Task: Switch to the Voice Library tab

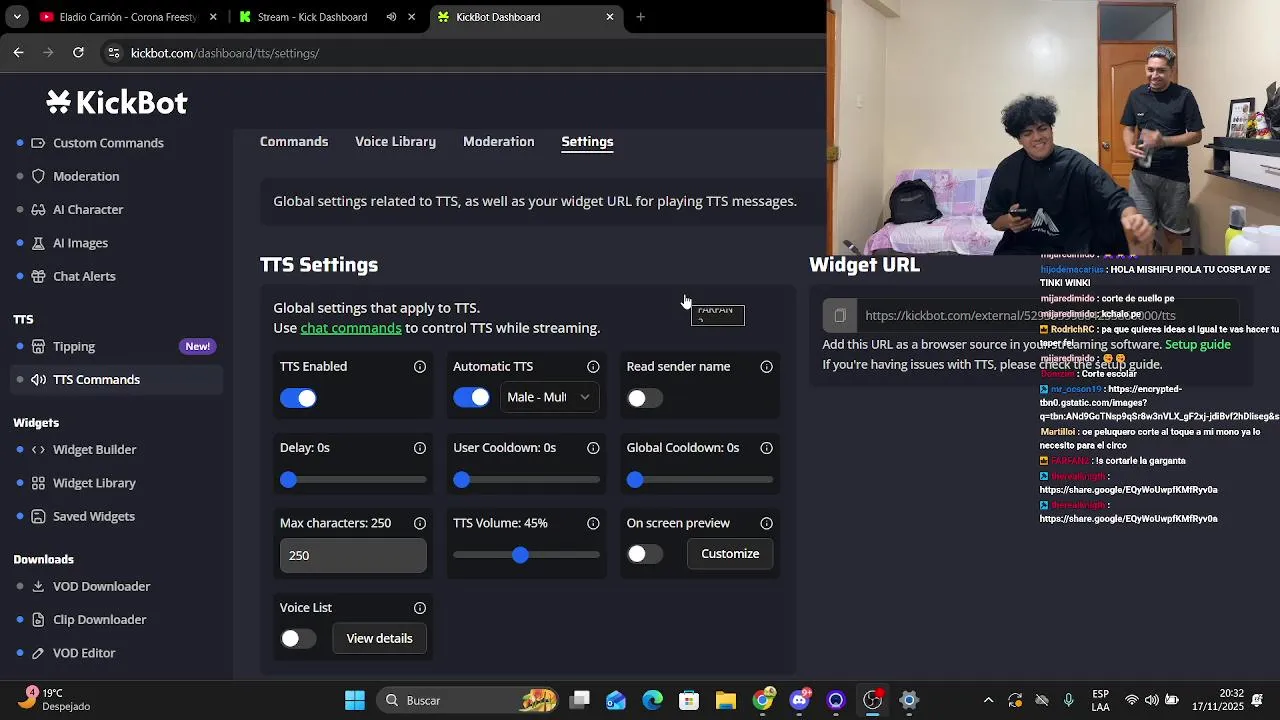Action: click(395, 142)
